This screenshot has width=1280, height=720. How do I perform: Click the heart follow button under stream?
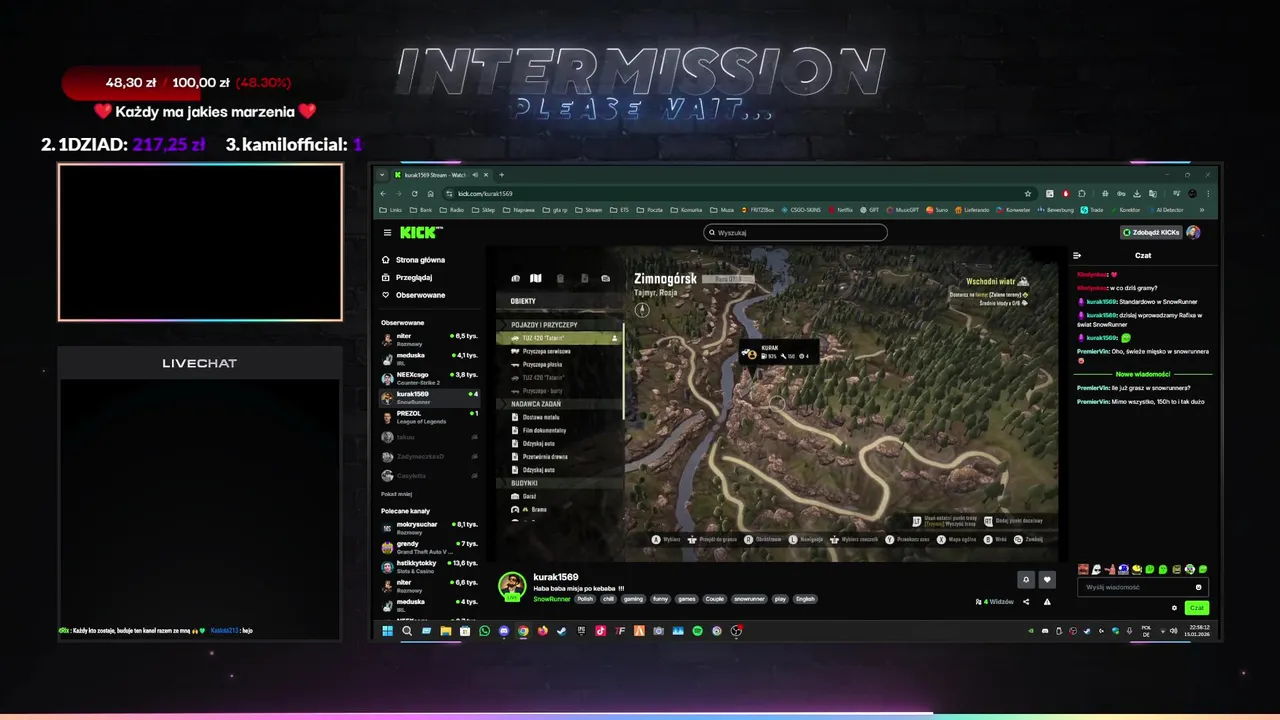1047,579
